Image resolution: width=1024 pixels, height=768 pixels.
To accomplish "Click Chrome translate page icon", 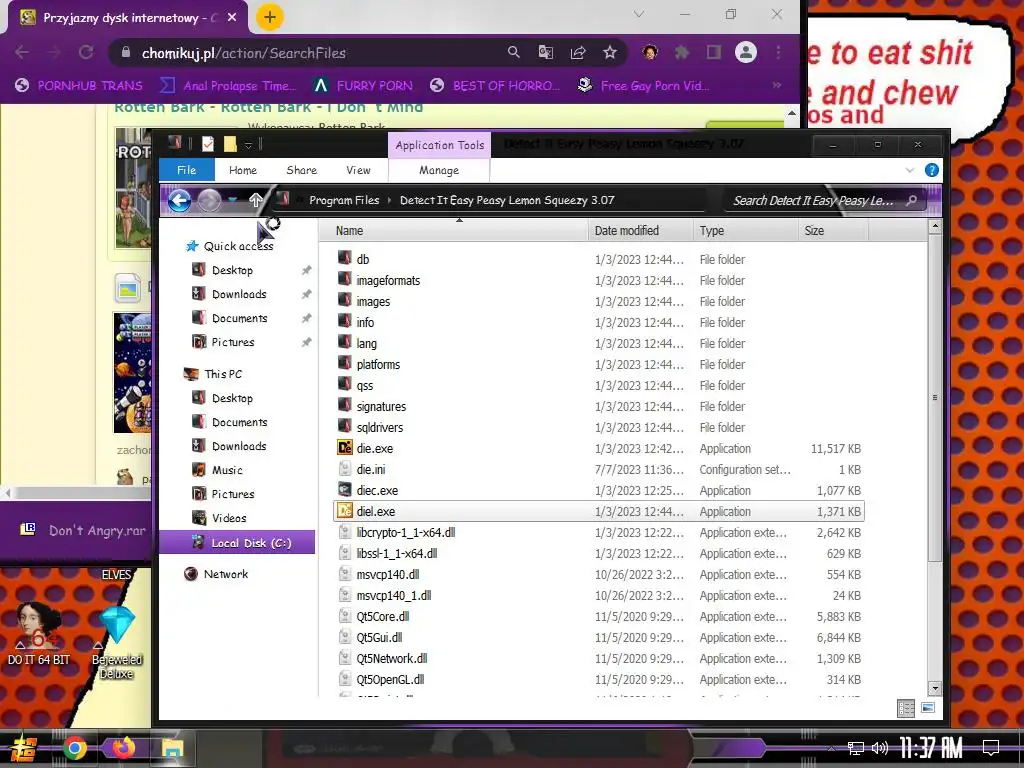I will [x=545, y=52].
